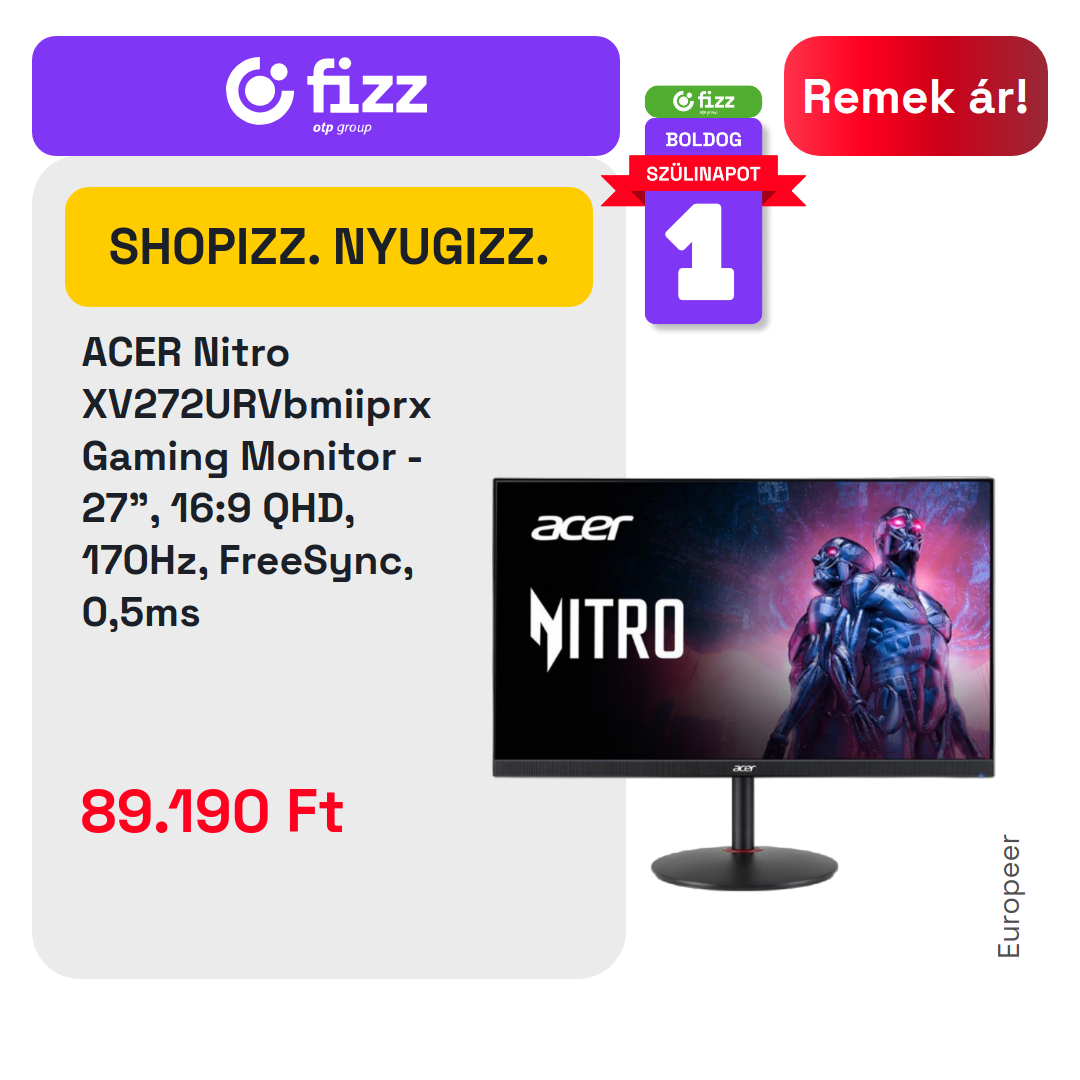Click the fizz circular logo icon

[260, 91]
